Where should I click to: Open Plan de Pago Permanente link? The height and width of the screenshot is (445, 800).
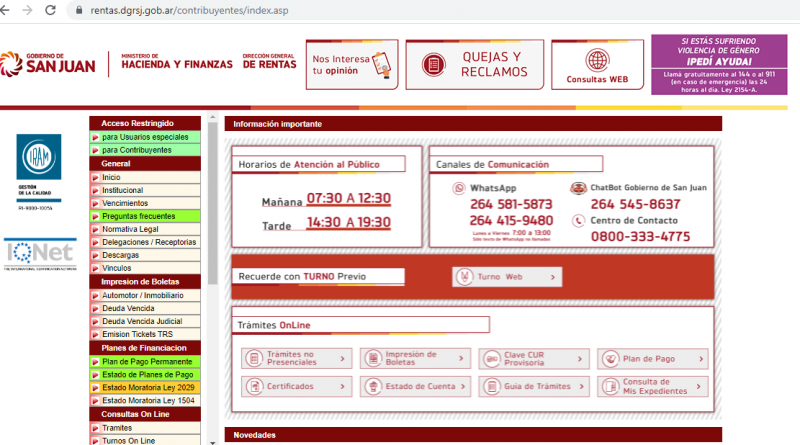click(x=148, y=361)
